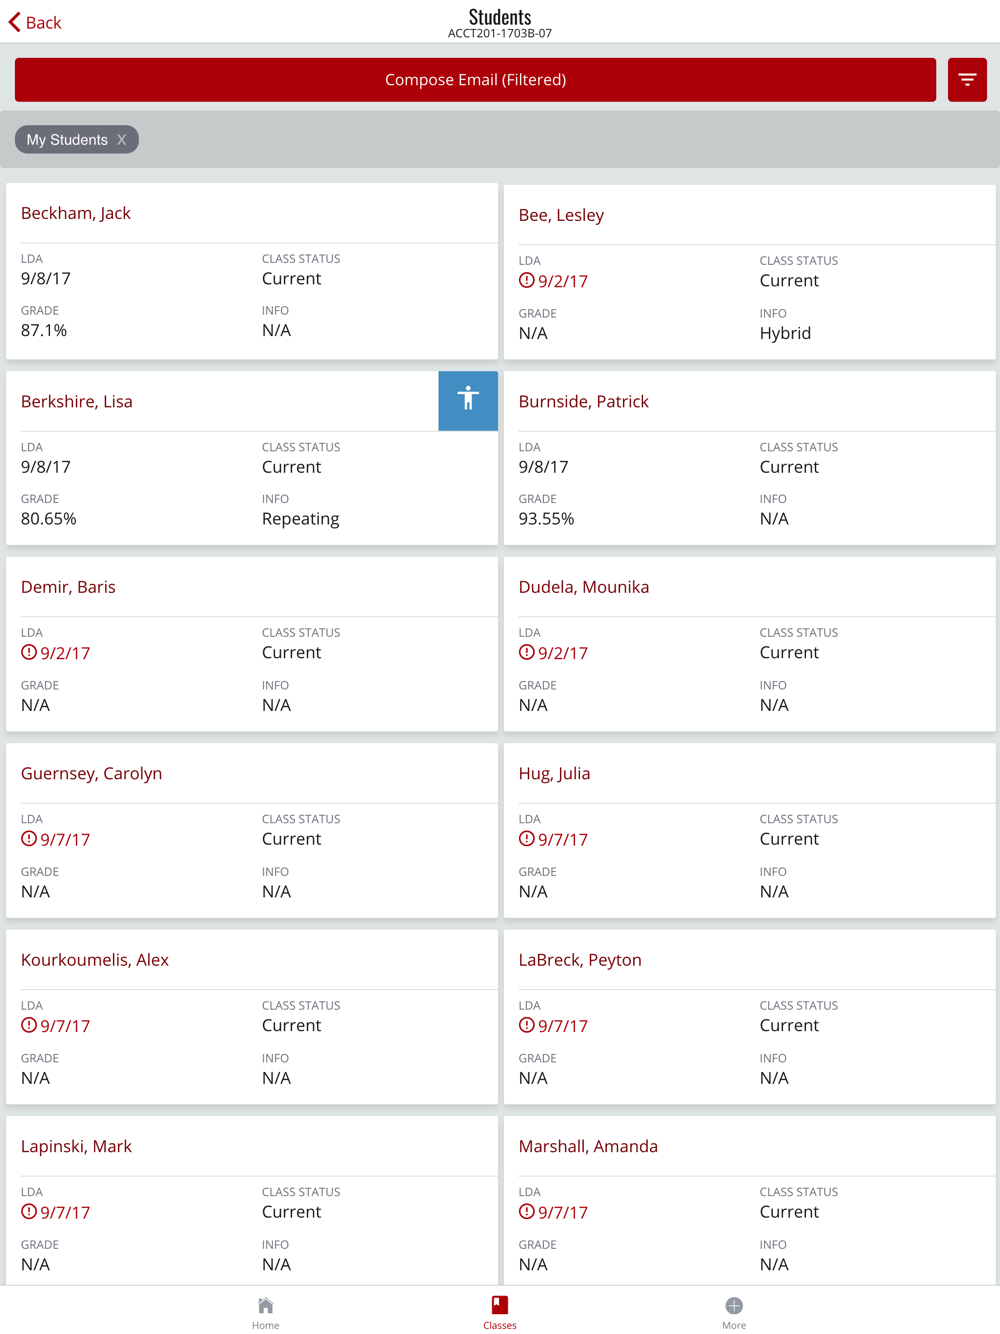Tap the LDA warning icon for Bee, Lesley
This screenshot has height=1334, width=1000.
[x=527, y=281]
